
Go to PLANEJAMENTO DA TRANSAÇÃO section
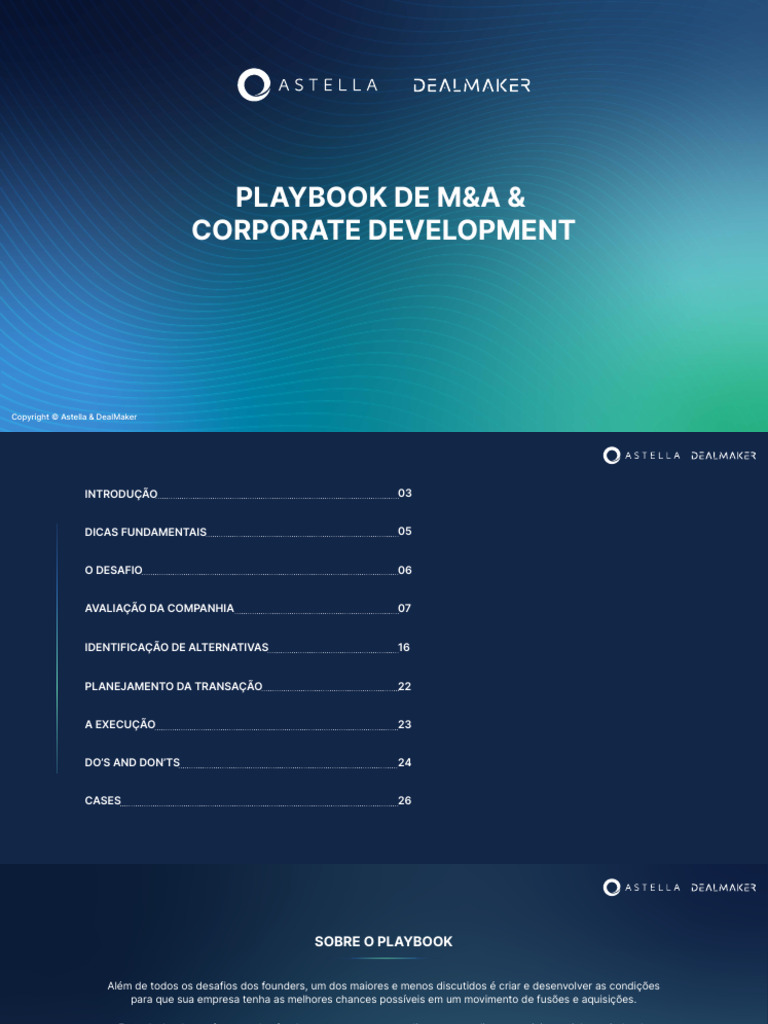click(x=248, y=686)
